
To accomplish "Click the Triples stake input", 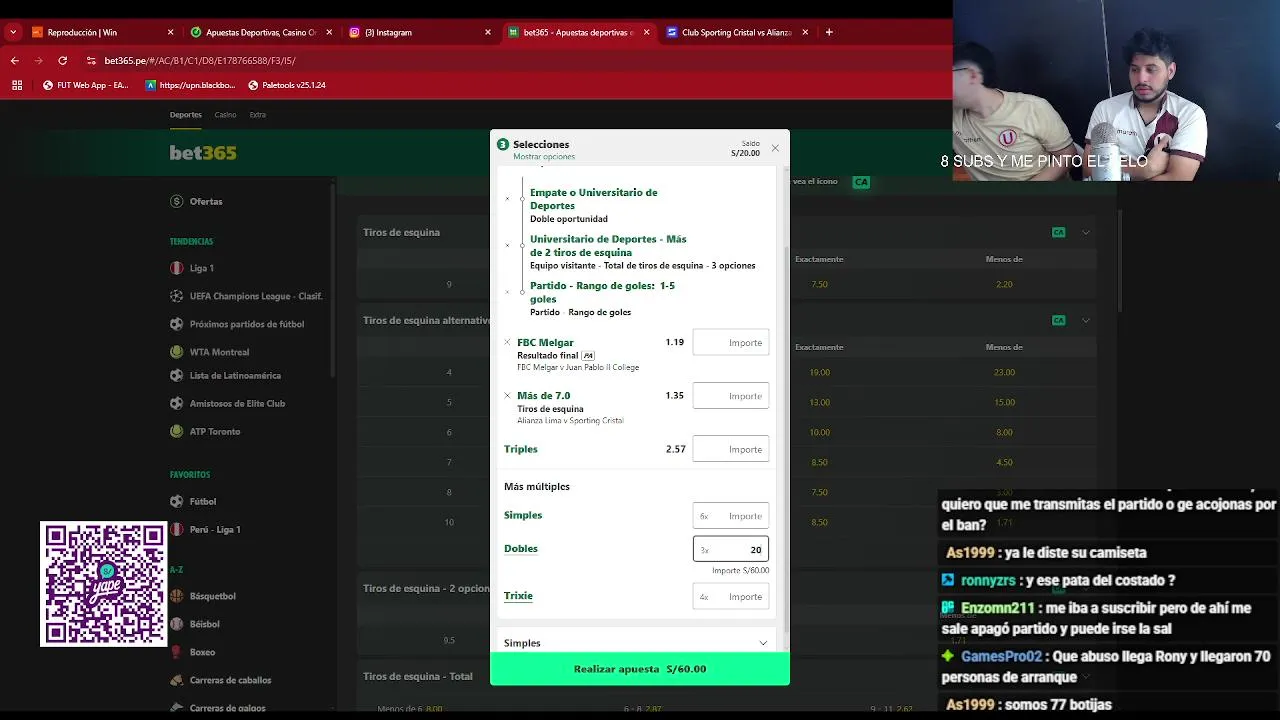I will [731, 449].
